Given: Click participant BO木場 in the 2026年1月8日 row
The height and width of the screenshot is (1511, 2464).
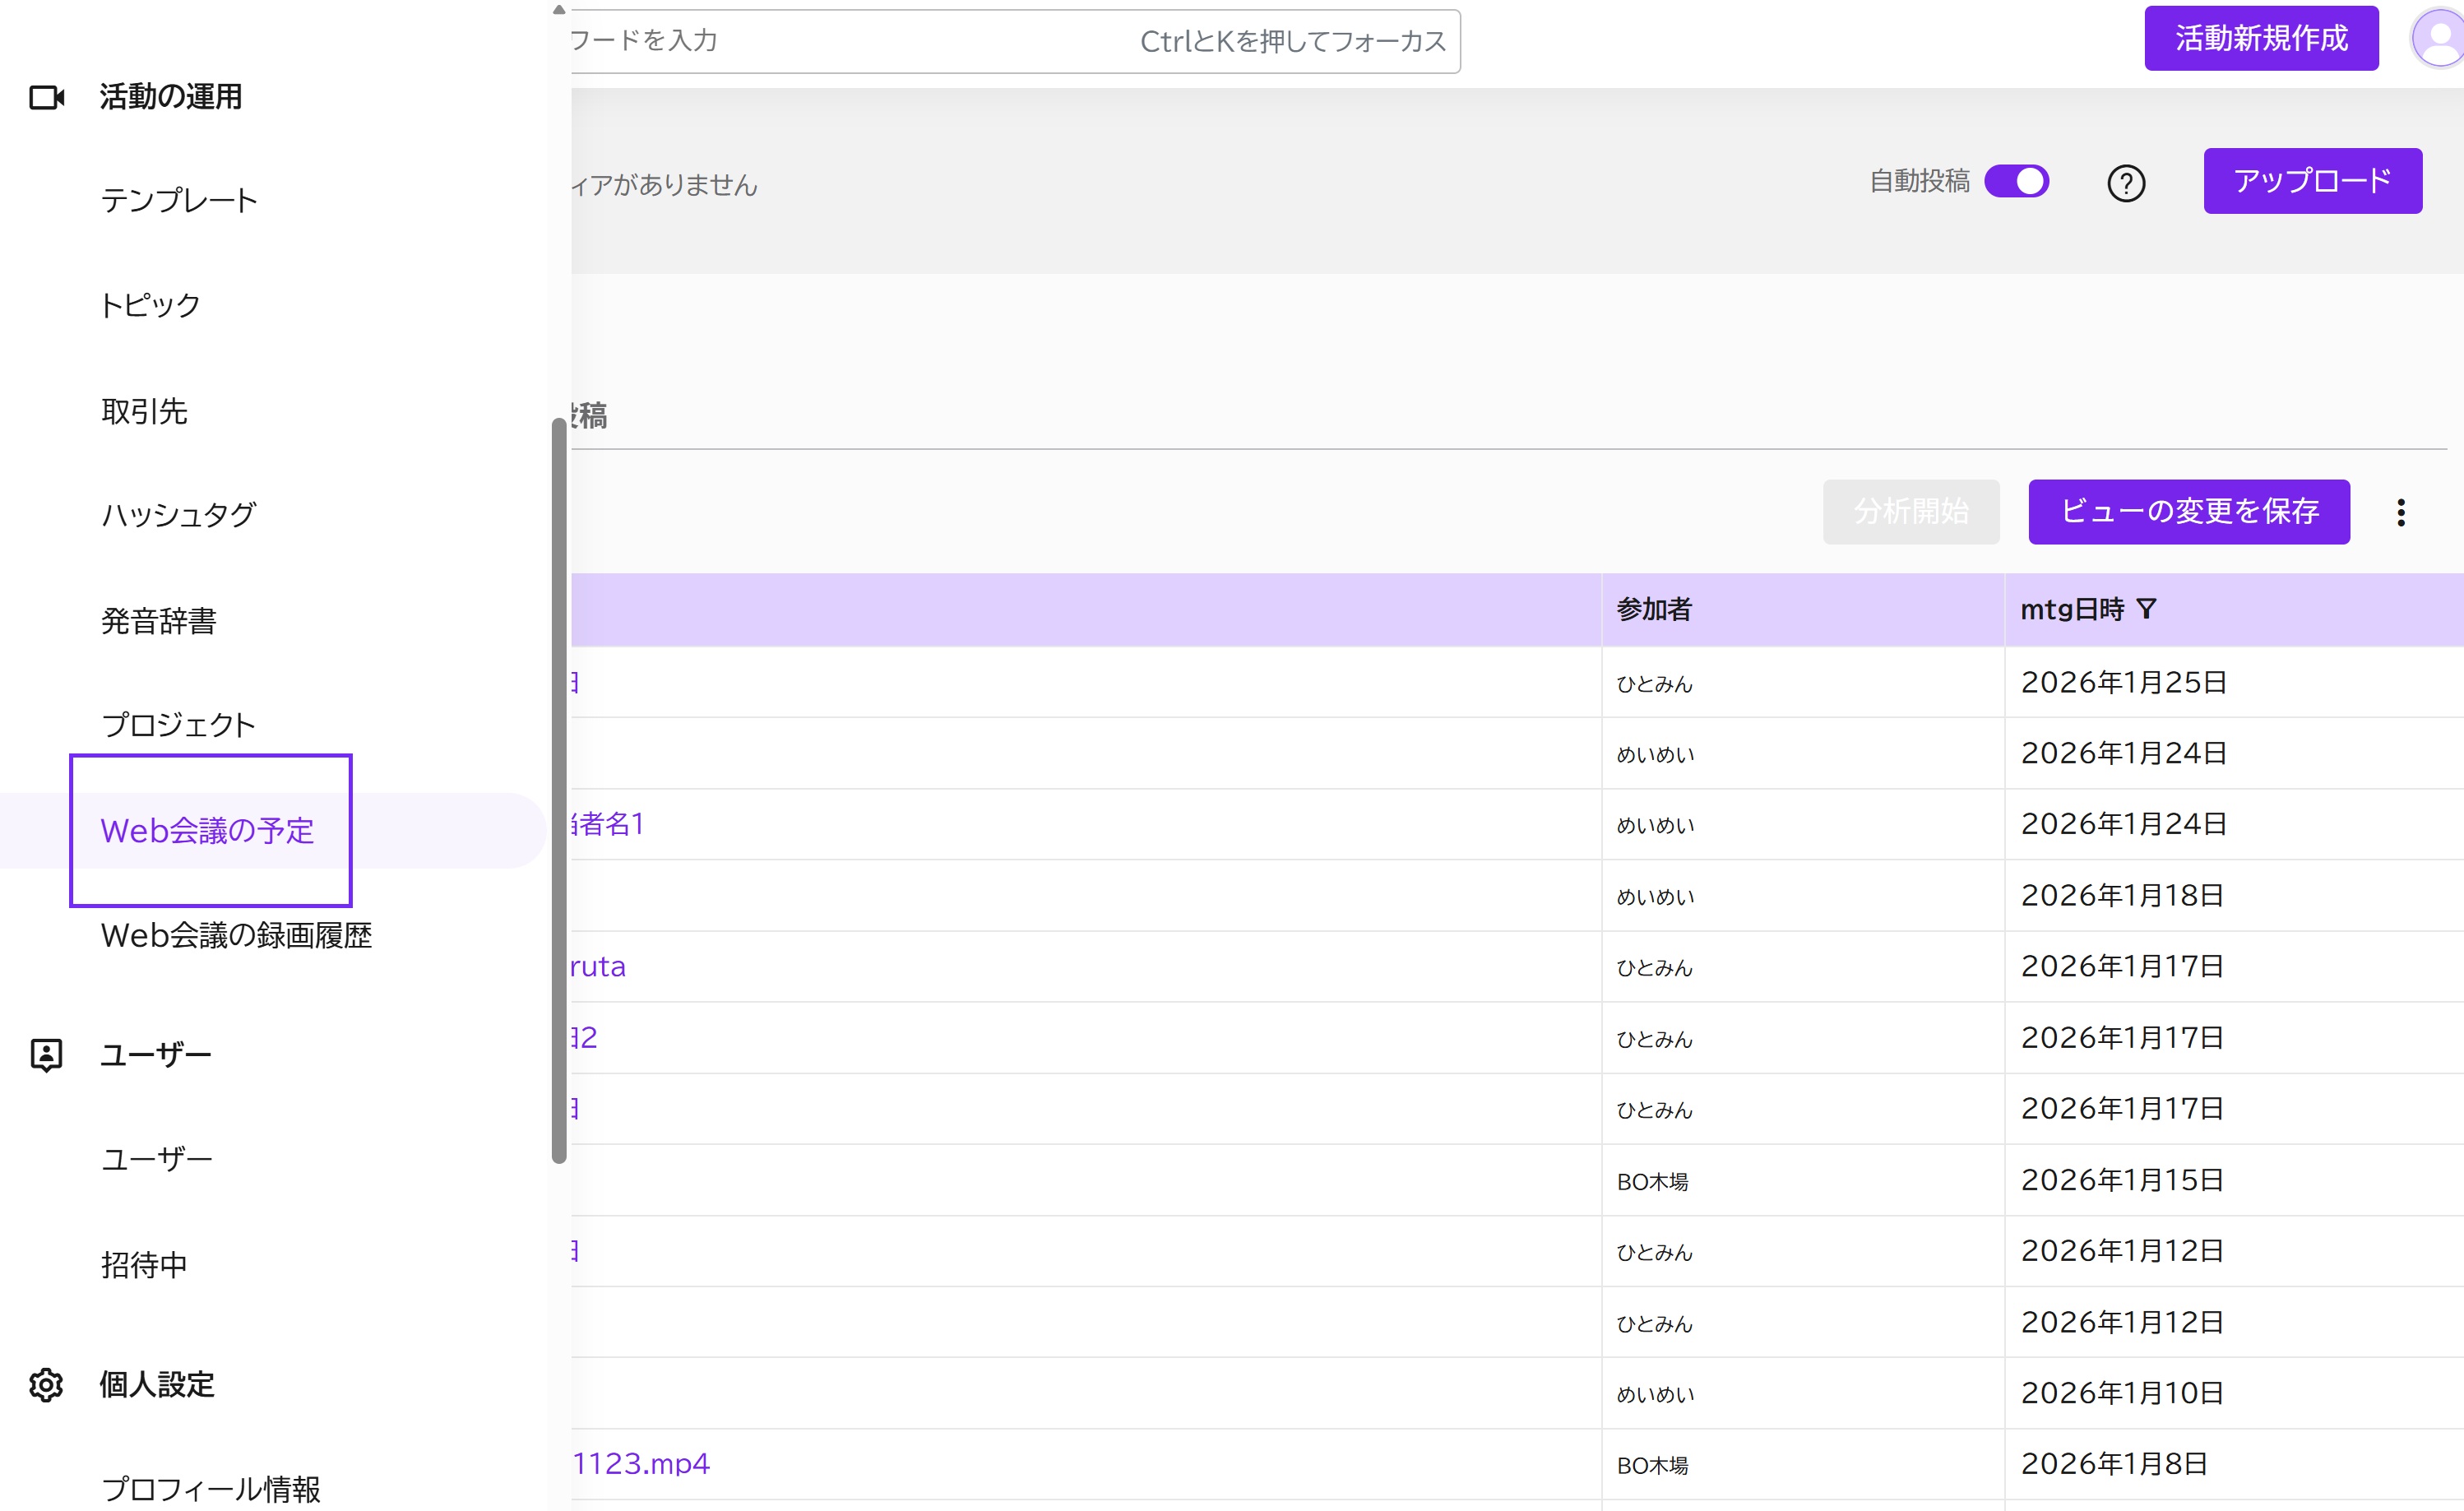Looking at the screenshot, I should [1653, 1466].
